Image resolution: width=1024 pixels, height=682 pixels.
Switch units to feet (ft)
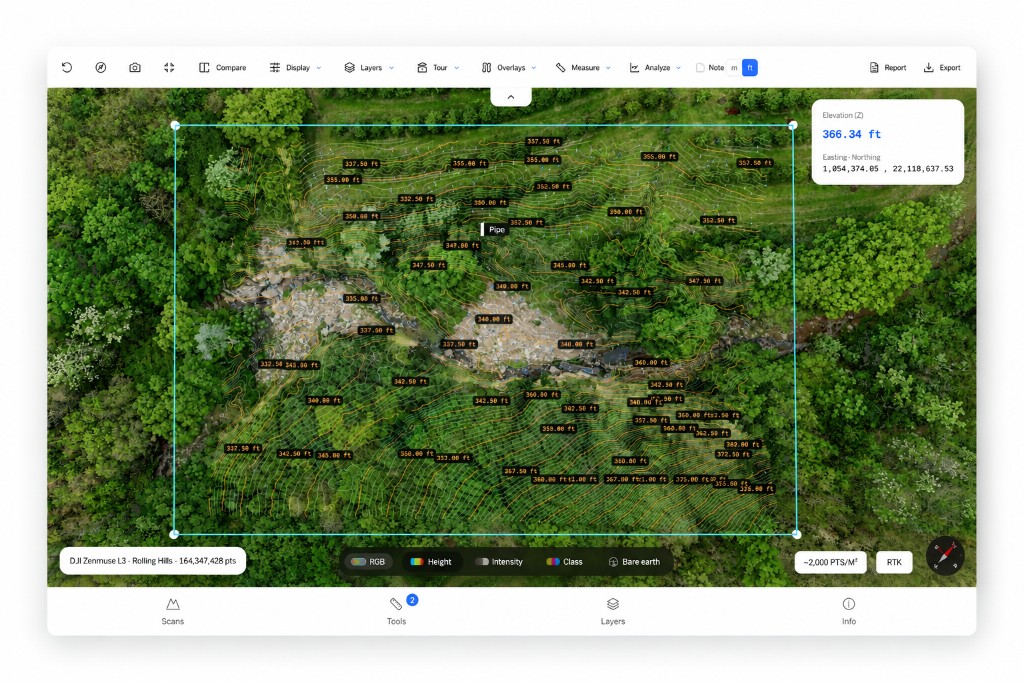(x=750, y=67)
